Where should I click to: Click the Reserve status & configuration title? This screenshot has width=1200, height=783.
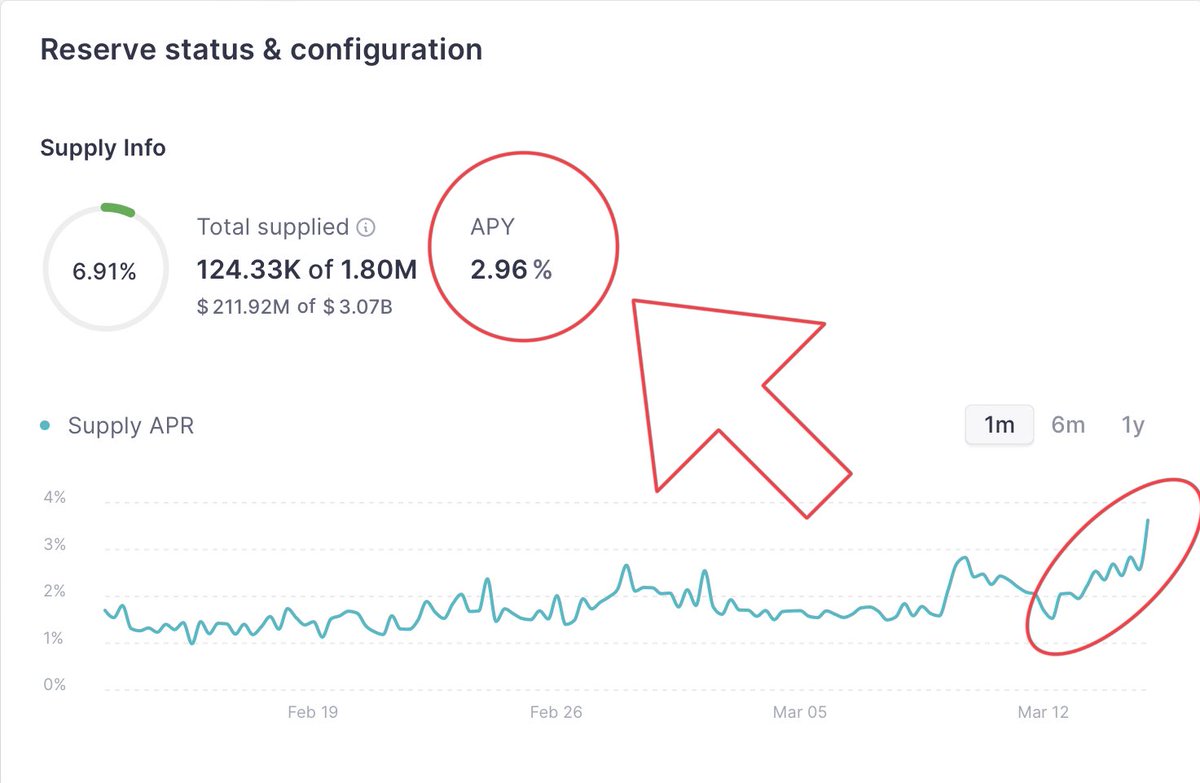(x=261, y=49)
